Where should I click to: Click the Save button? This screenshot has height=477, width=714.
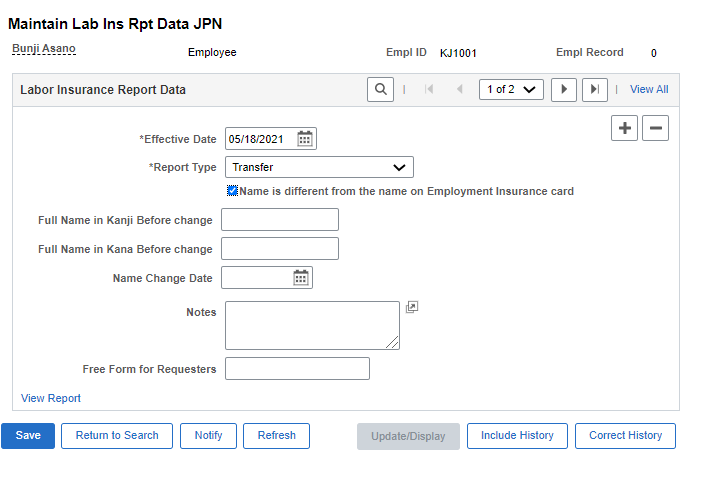pos(28,436)
